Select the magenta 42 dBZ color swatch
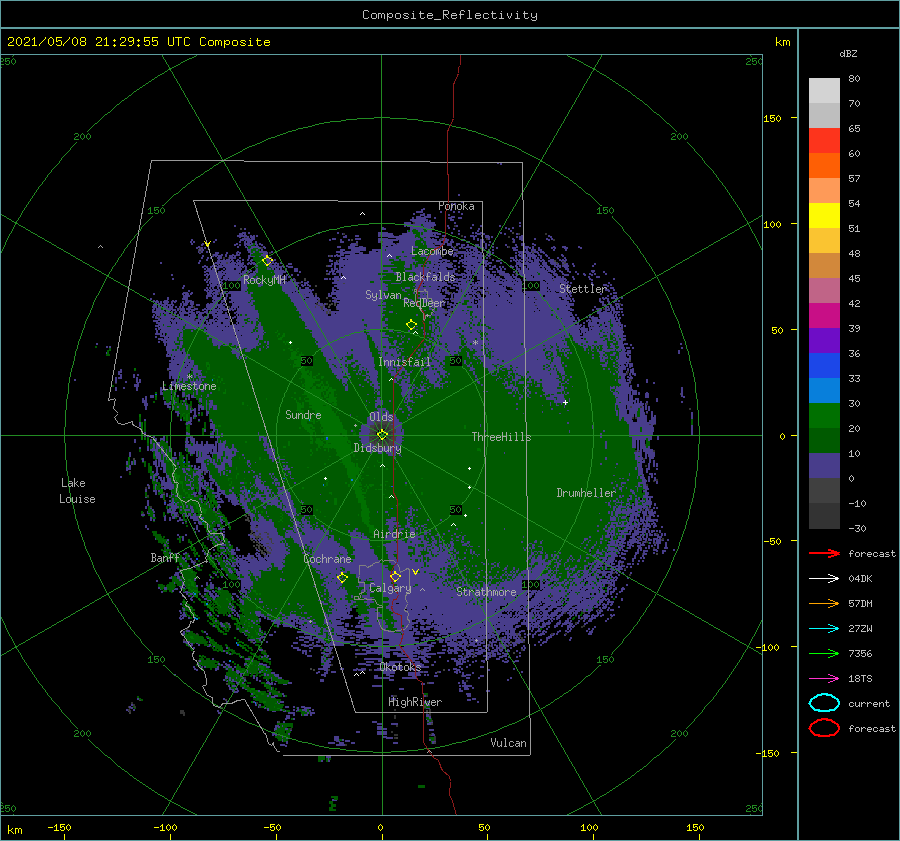 click(824, 315)
